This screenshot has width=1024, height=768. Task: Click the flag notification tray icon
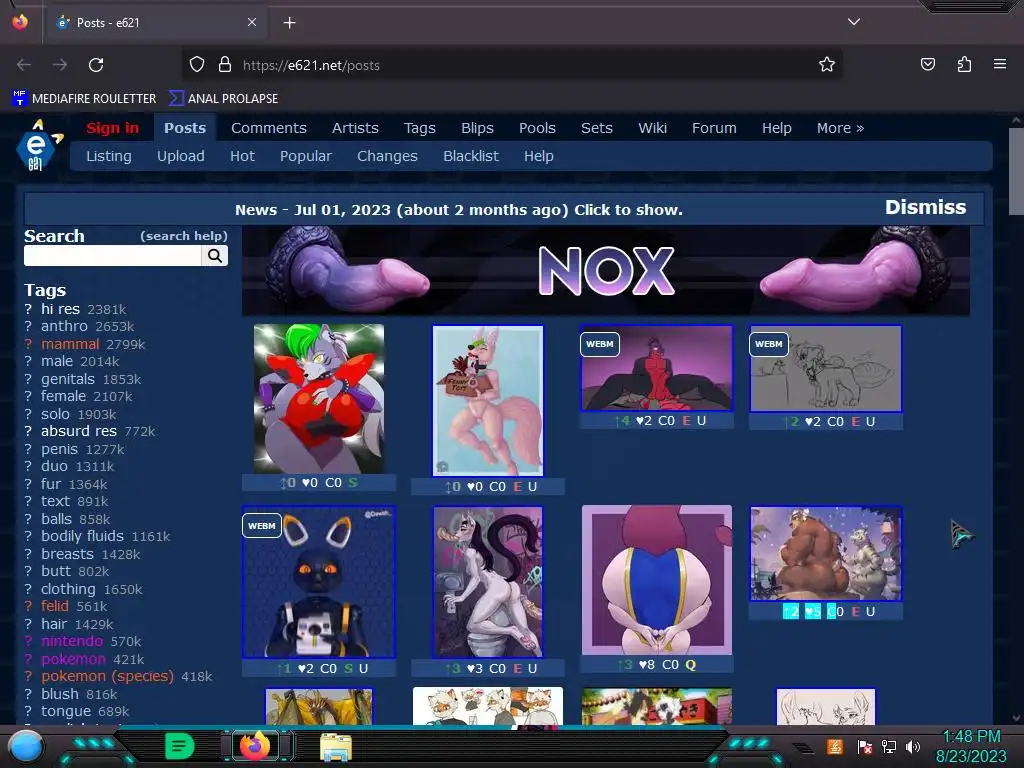click(865, 746)
